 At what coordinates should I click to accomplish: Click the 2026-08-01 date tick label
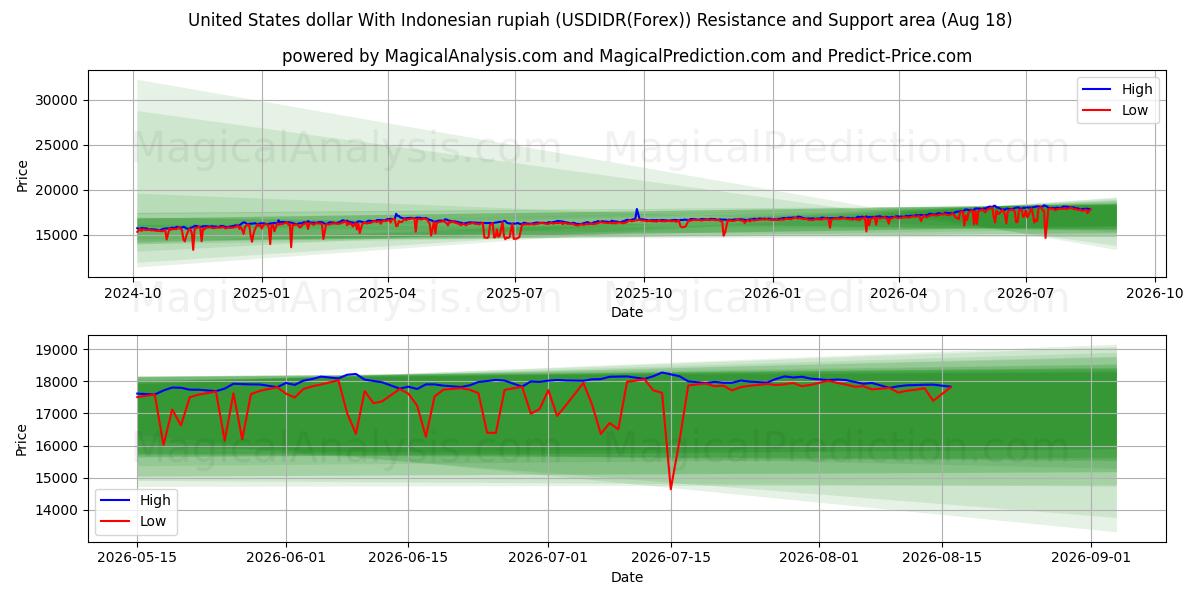(819, 559)
